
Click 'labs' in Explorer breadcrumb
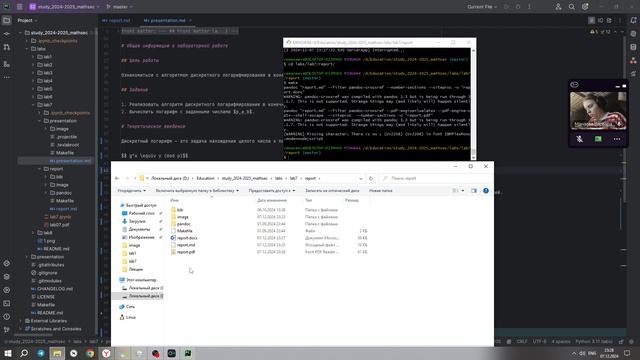(278, 178)
